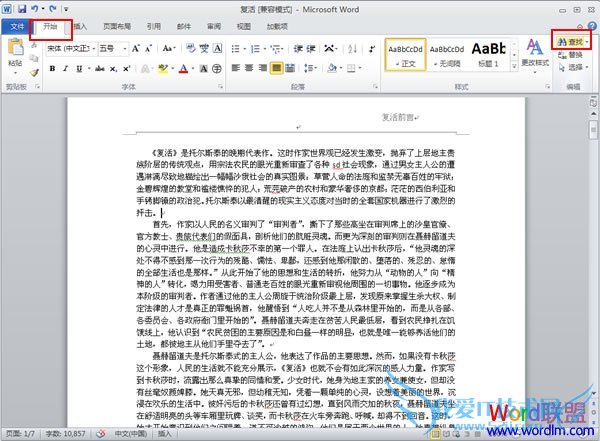Apply the 标题 1 style
600x441 pixels.
click(489, 54)
